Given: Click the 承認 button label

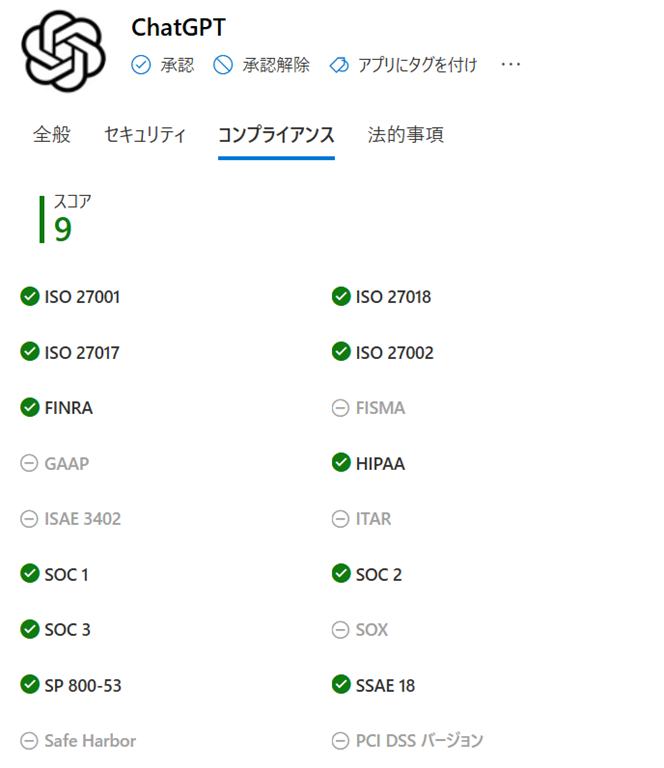Looking at the screenshot, I should tap(177, 65).
